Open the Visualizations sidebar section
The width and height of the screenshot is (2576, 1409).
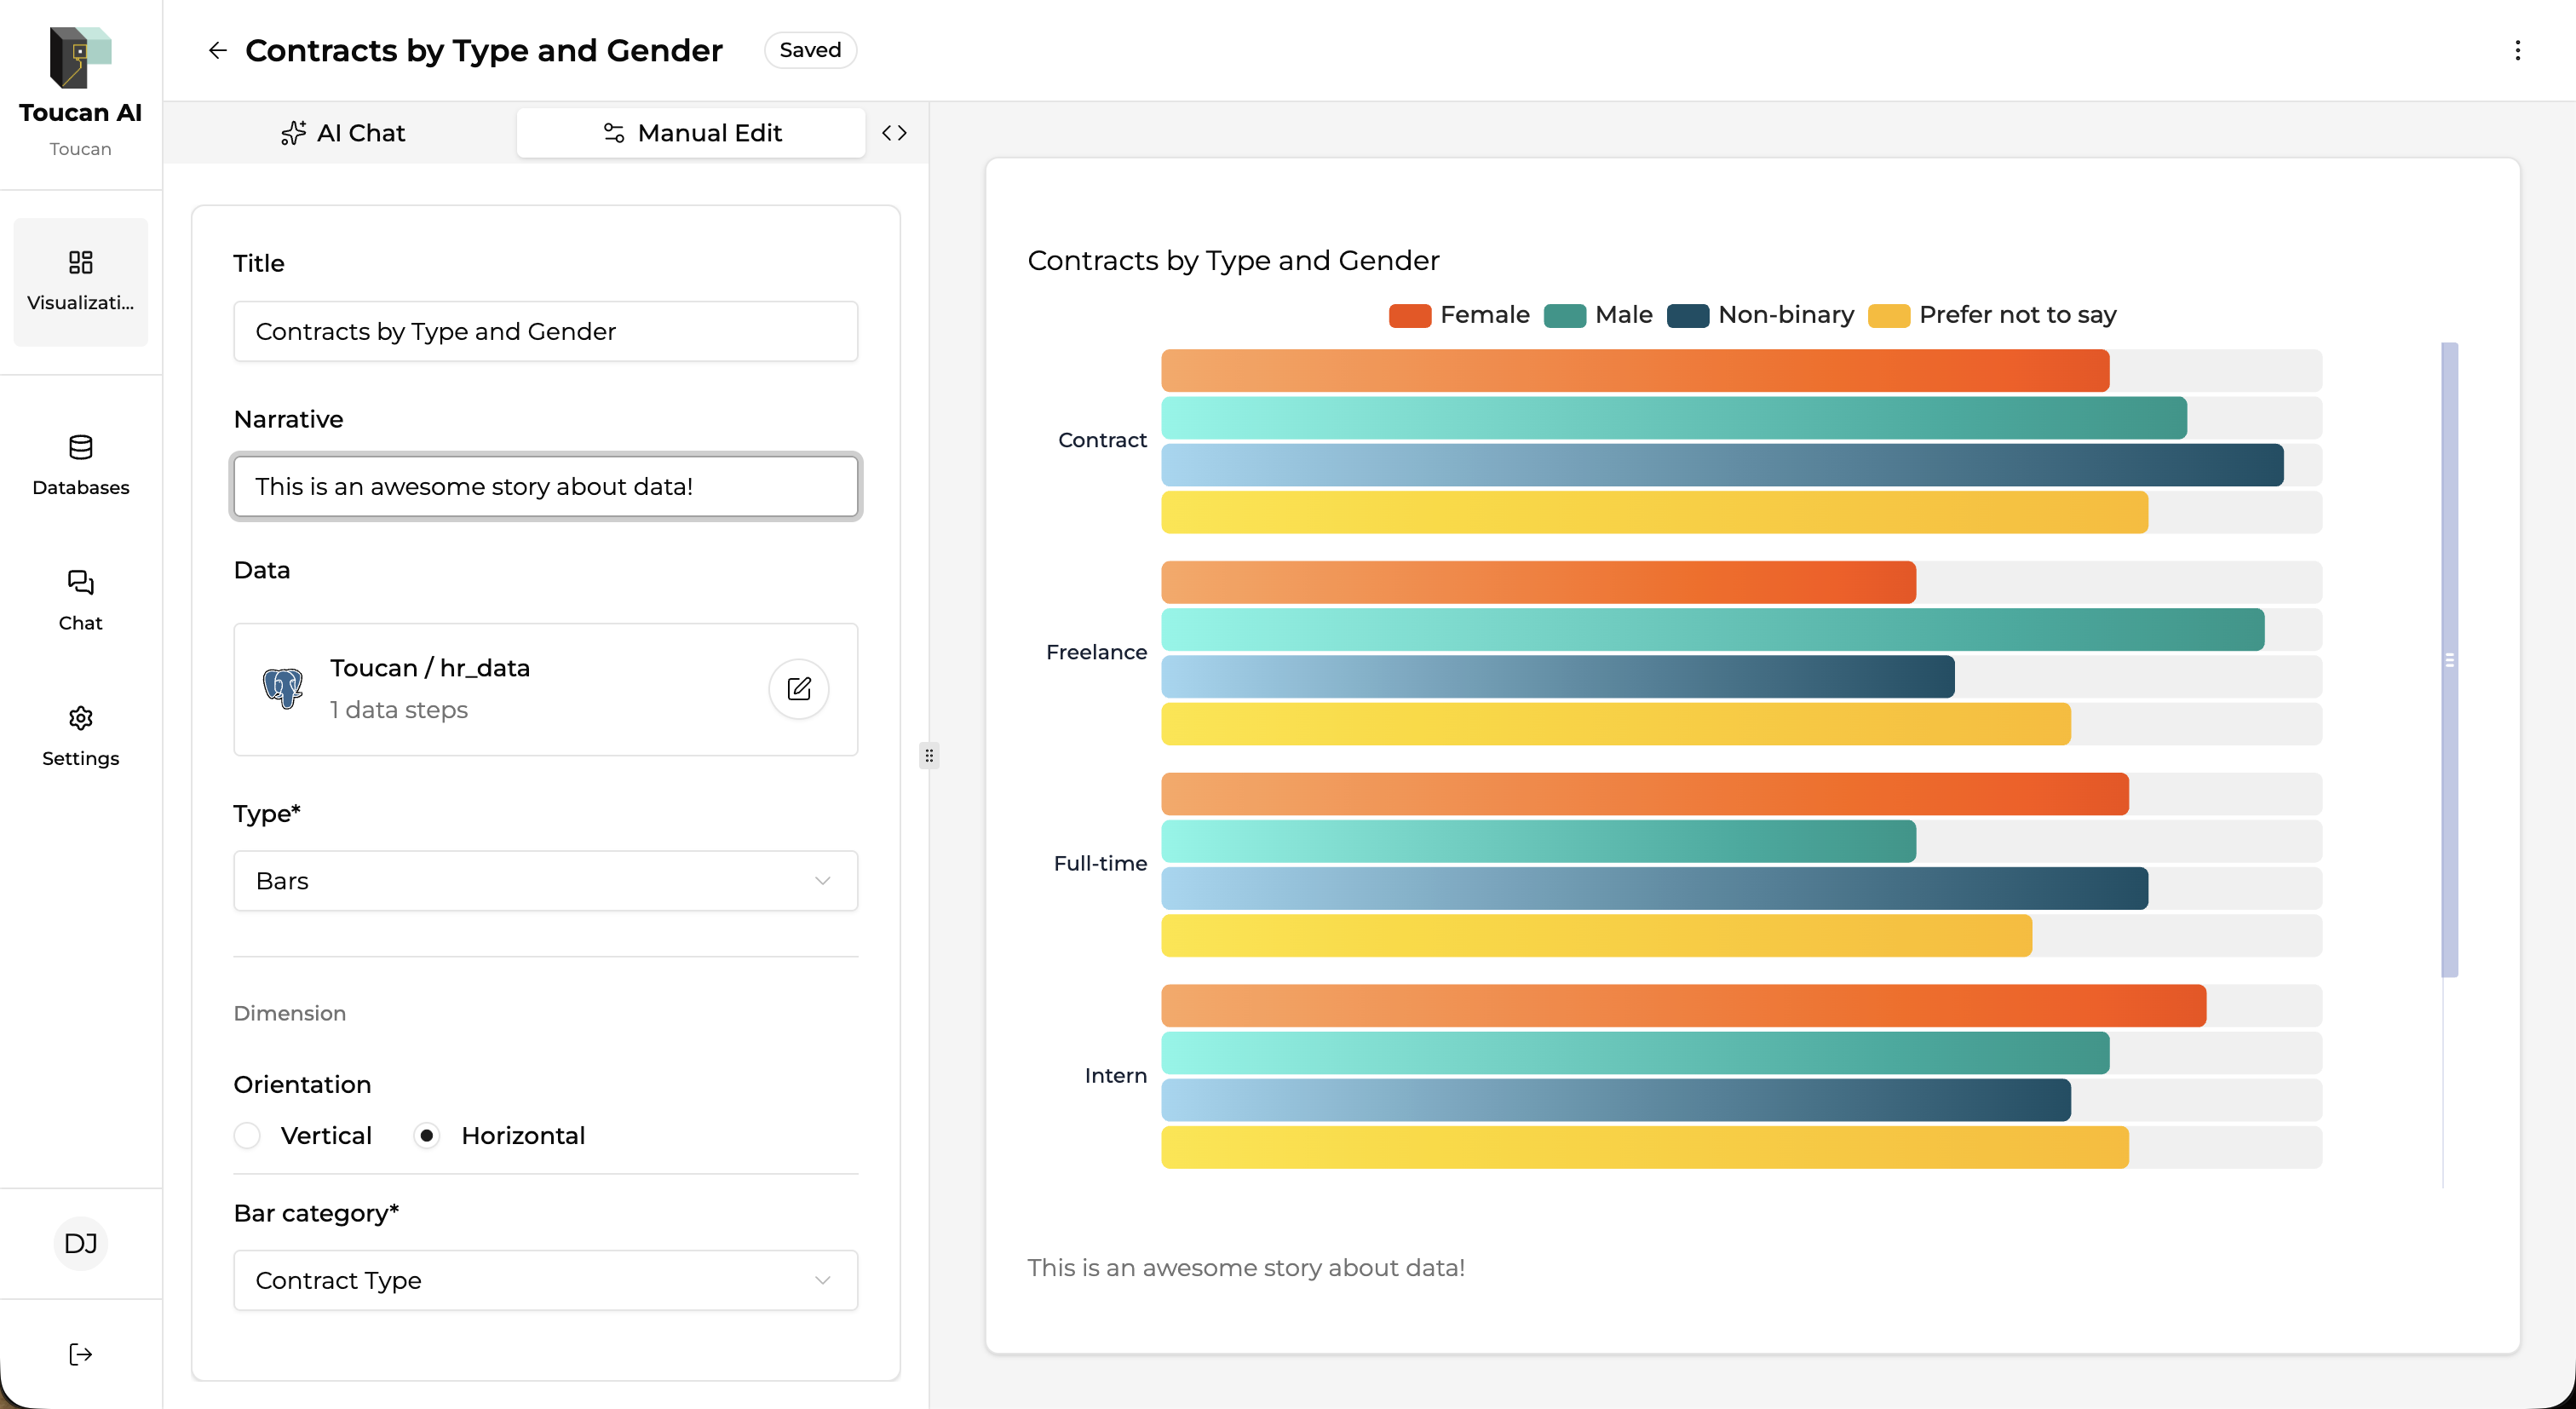80,281
